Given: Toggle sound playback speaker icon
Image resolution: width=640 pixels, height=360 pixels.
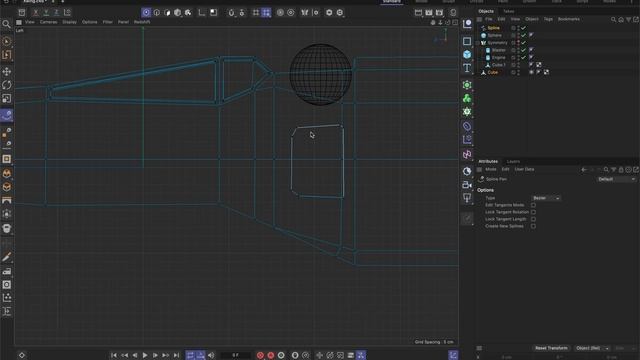Looking at the screenshot, I should pyautogui.click(x=211, y=355).
